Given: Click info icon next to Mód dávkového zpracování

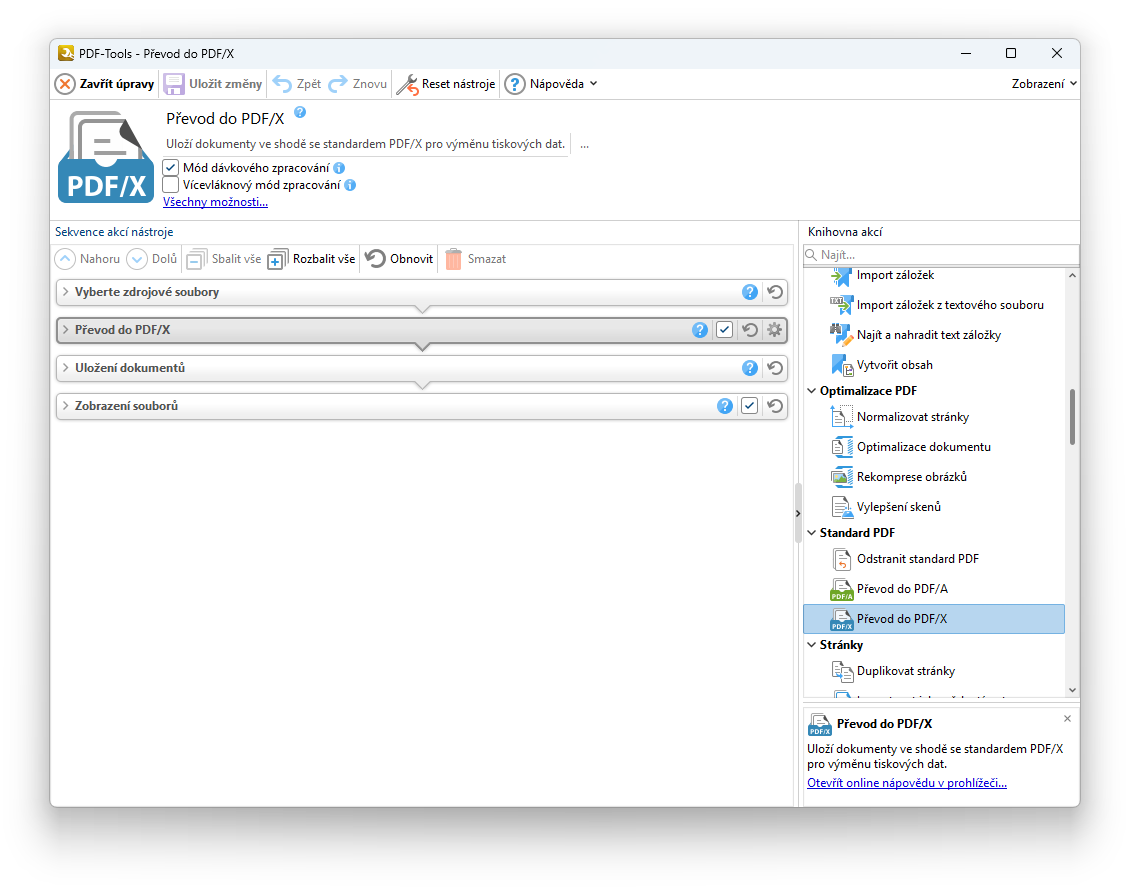Looking at the screenshot, I should tap(339, 168).
